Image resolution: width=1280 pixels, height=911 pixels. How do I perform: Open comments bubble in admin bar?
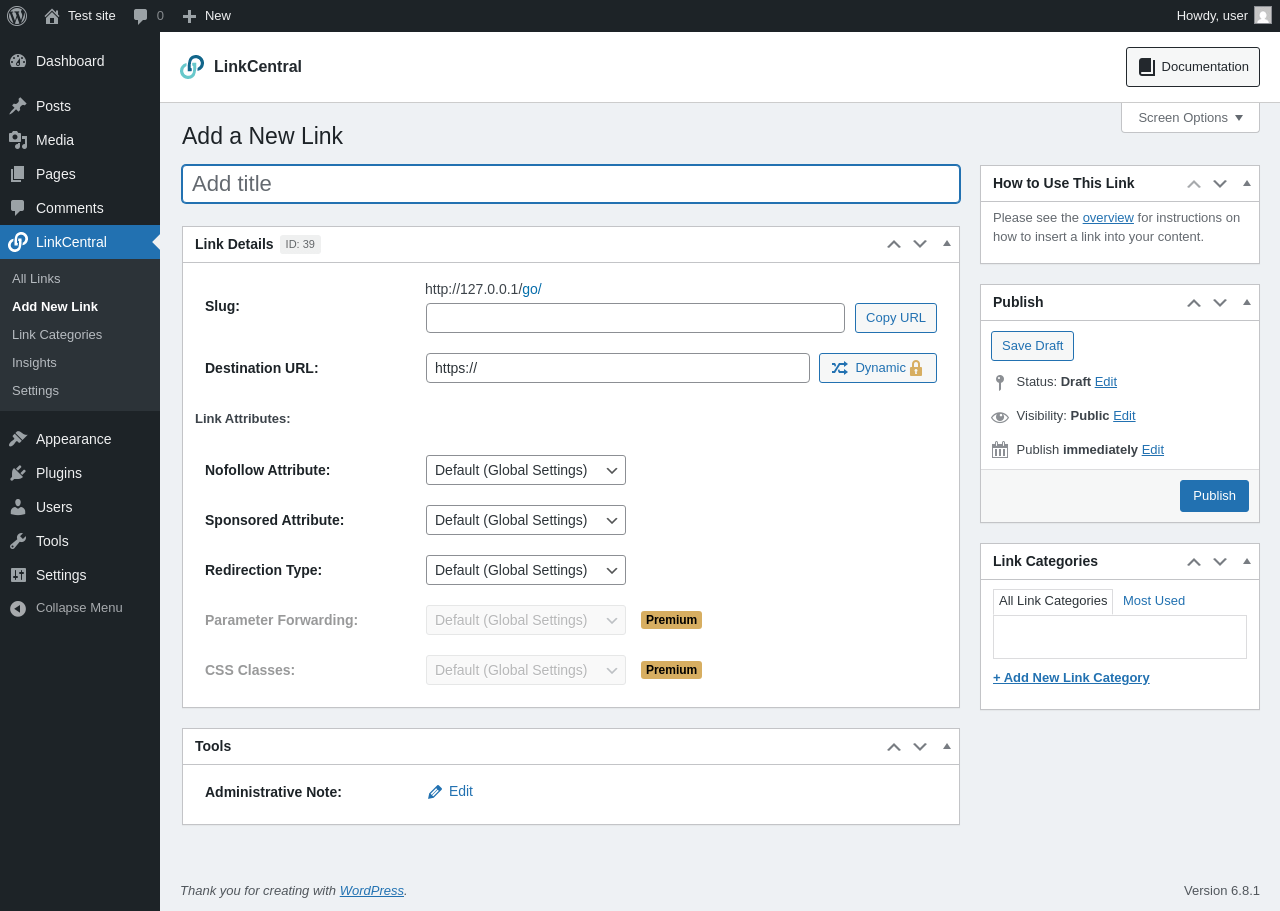(x=148, y=16)
